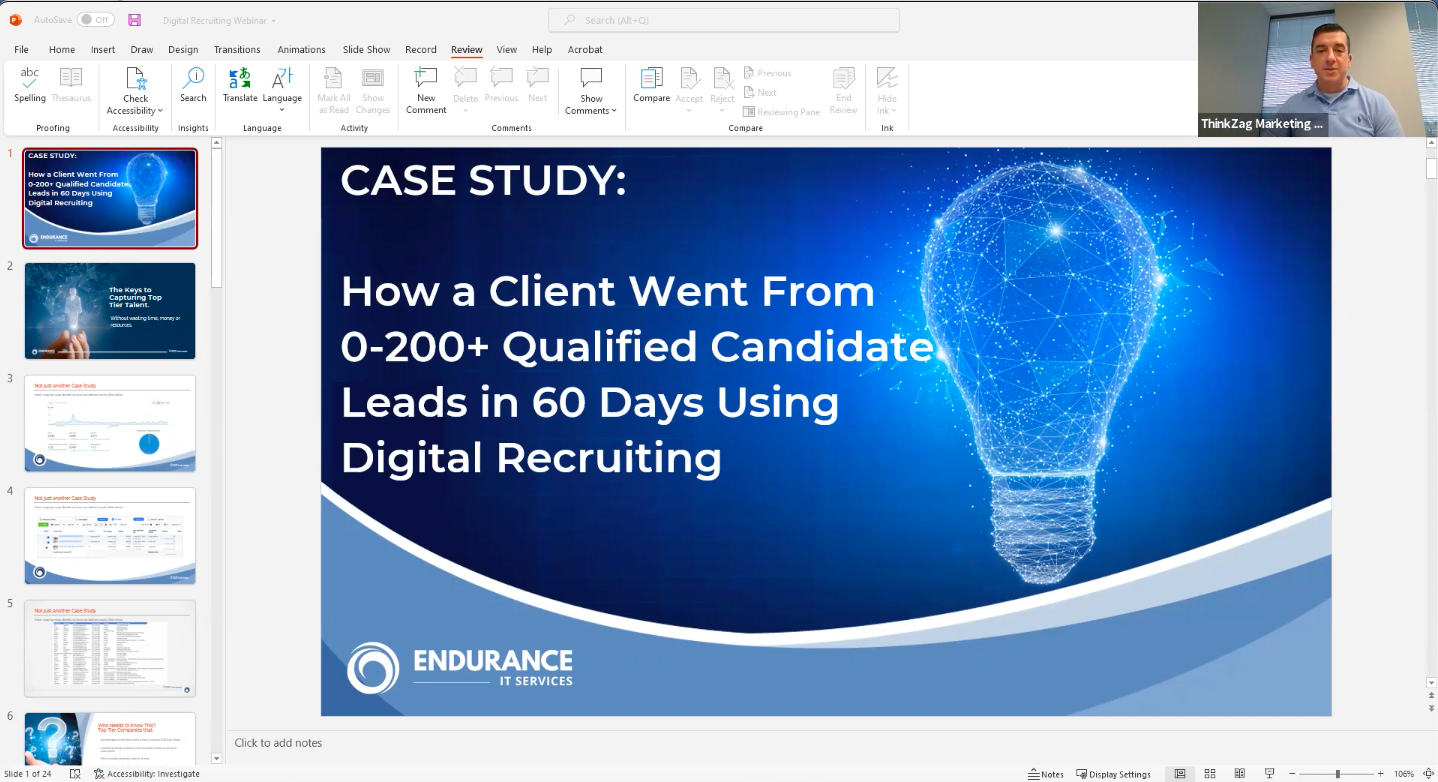Click End Review
The height and width of the screenshot is (782, 1438).
(844, 90)
